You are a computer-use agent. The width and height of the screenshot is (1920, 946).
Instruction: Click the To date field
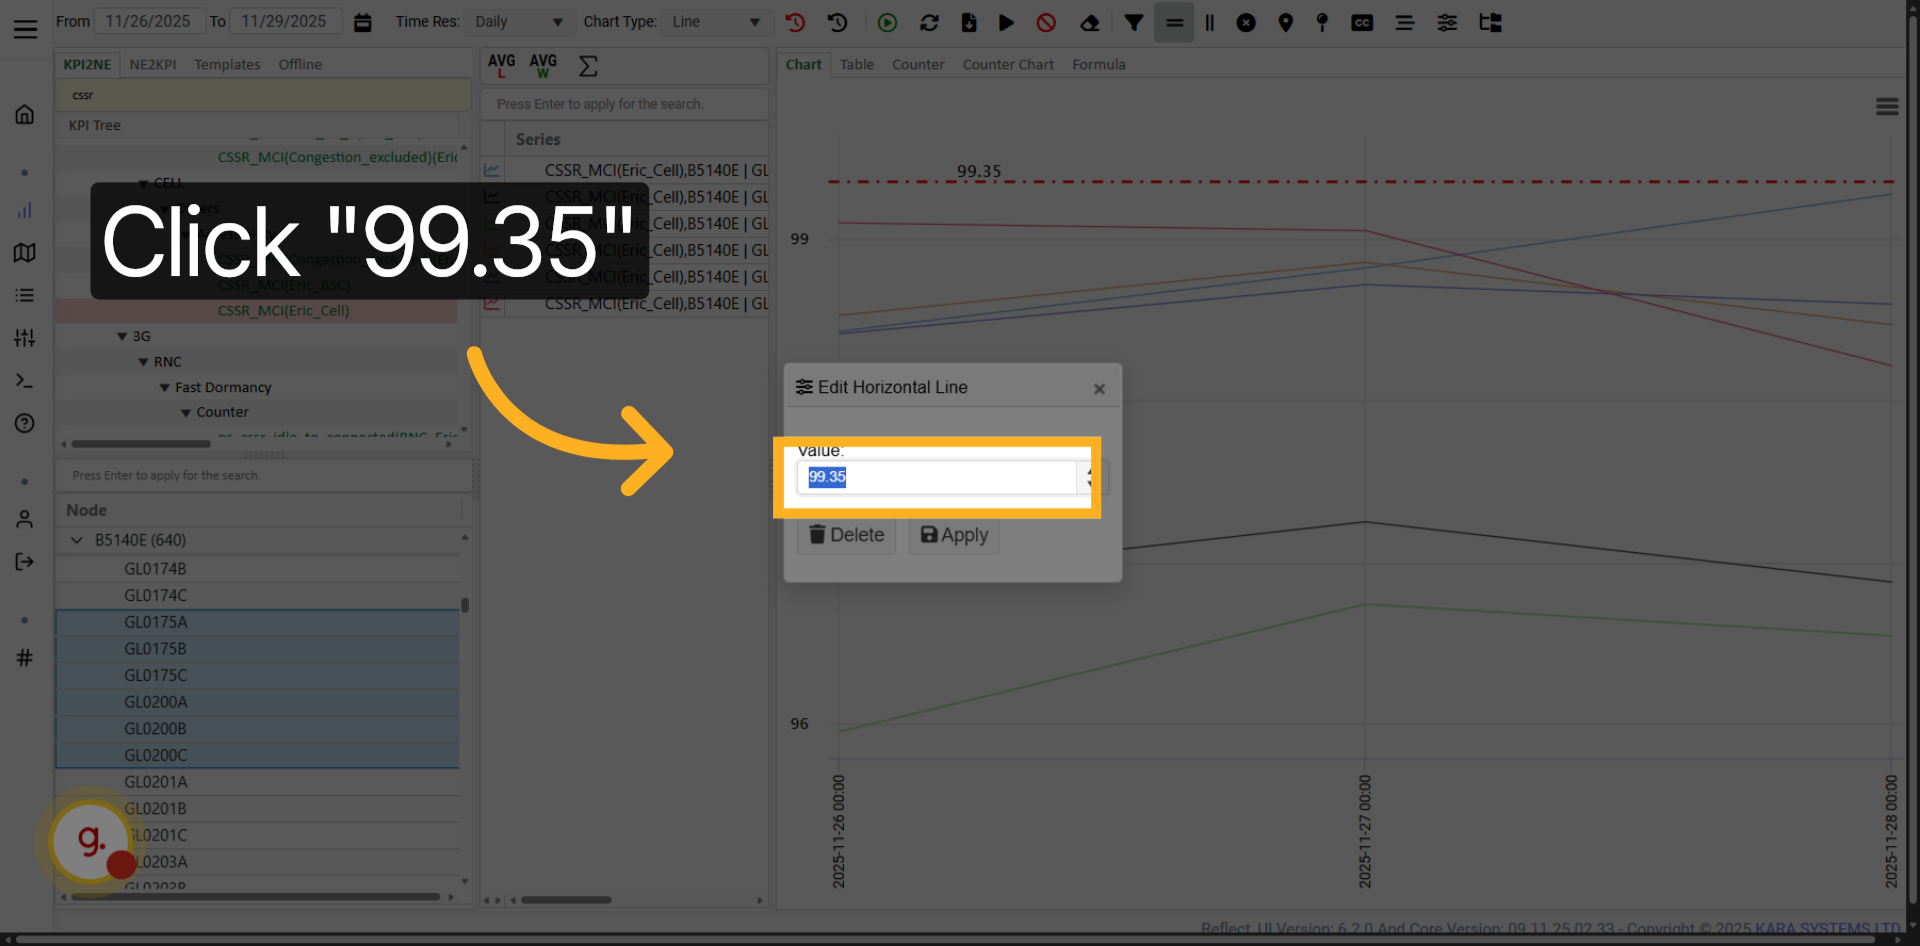tap(285, 22)
